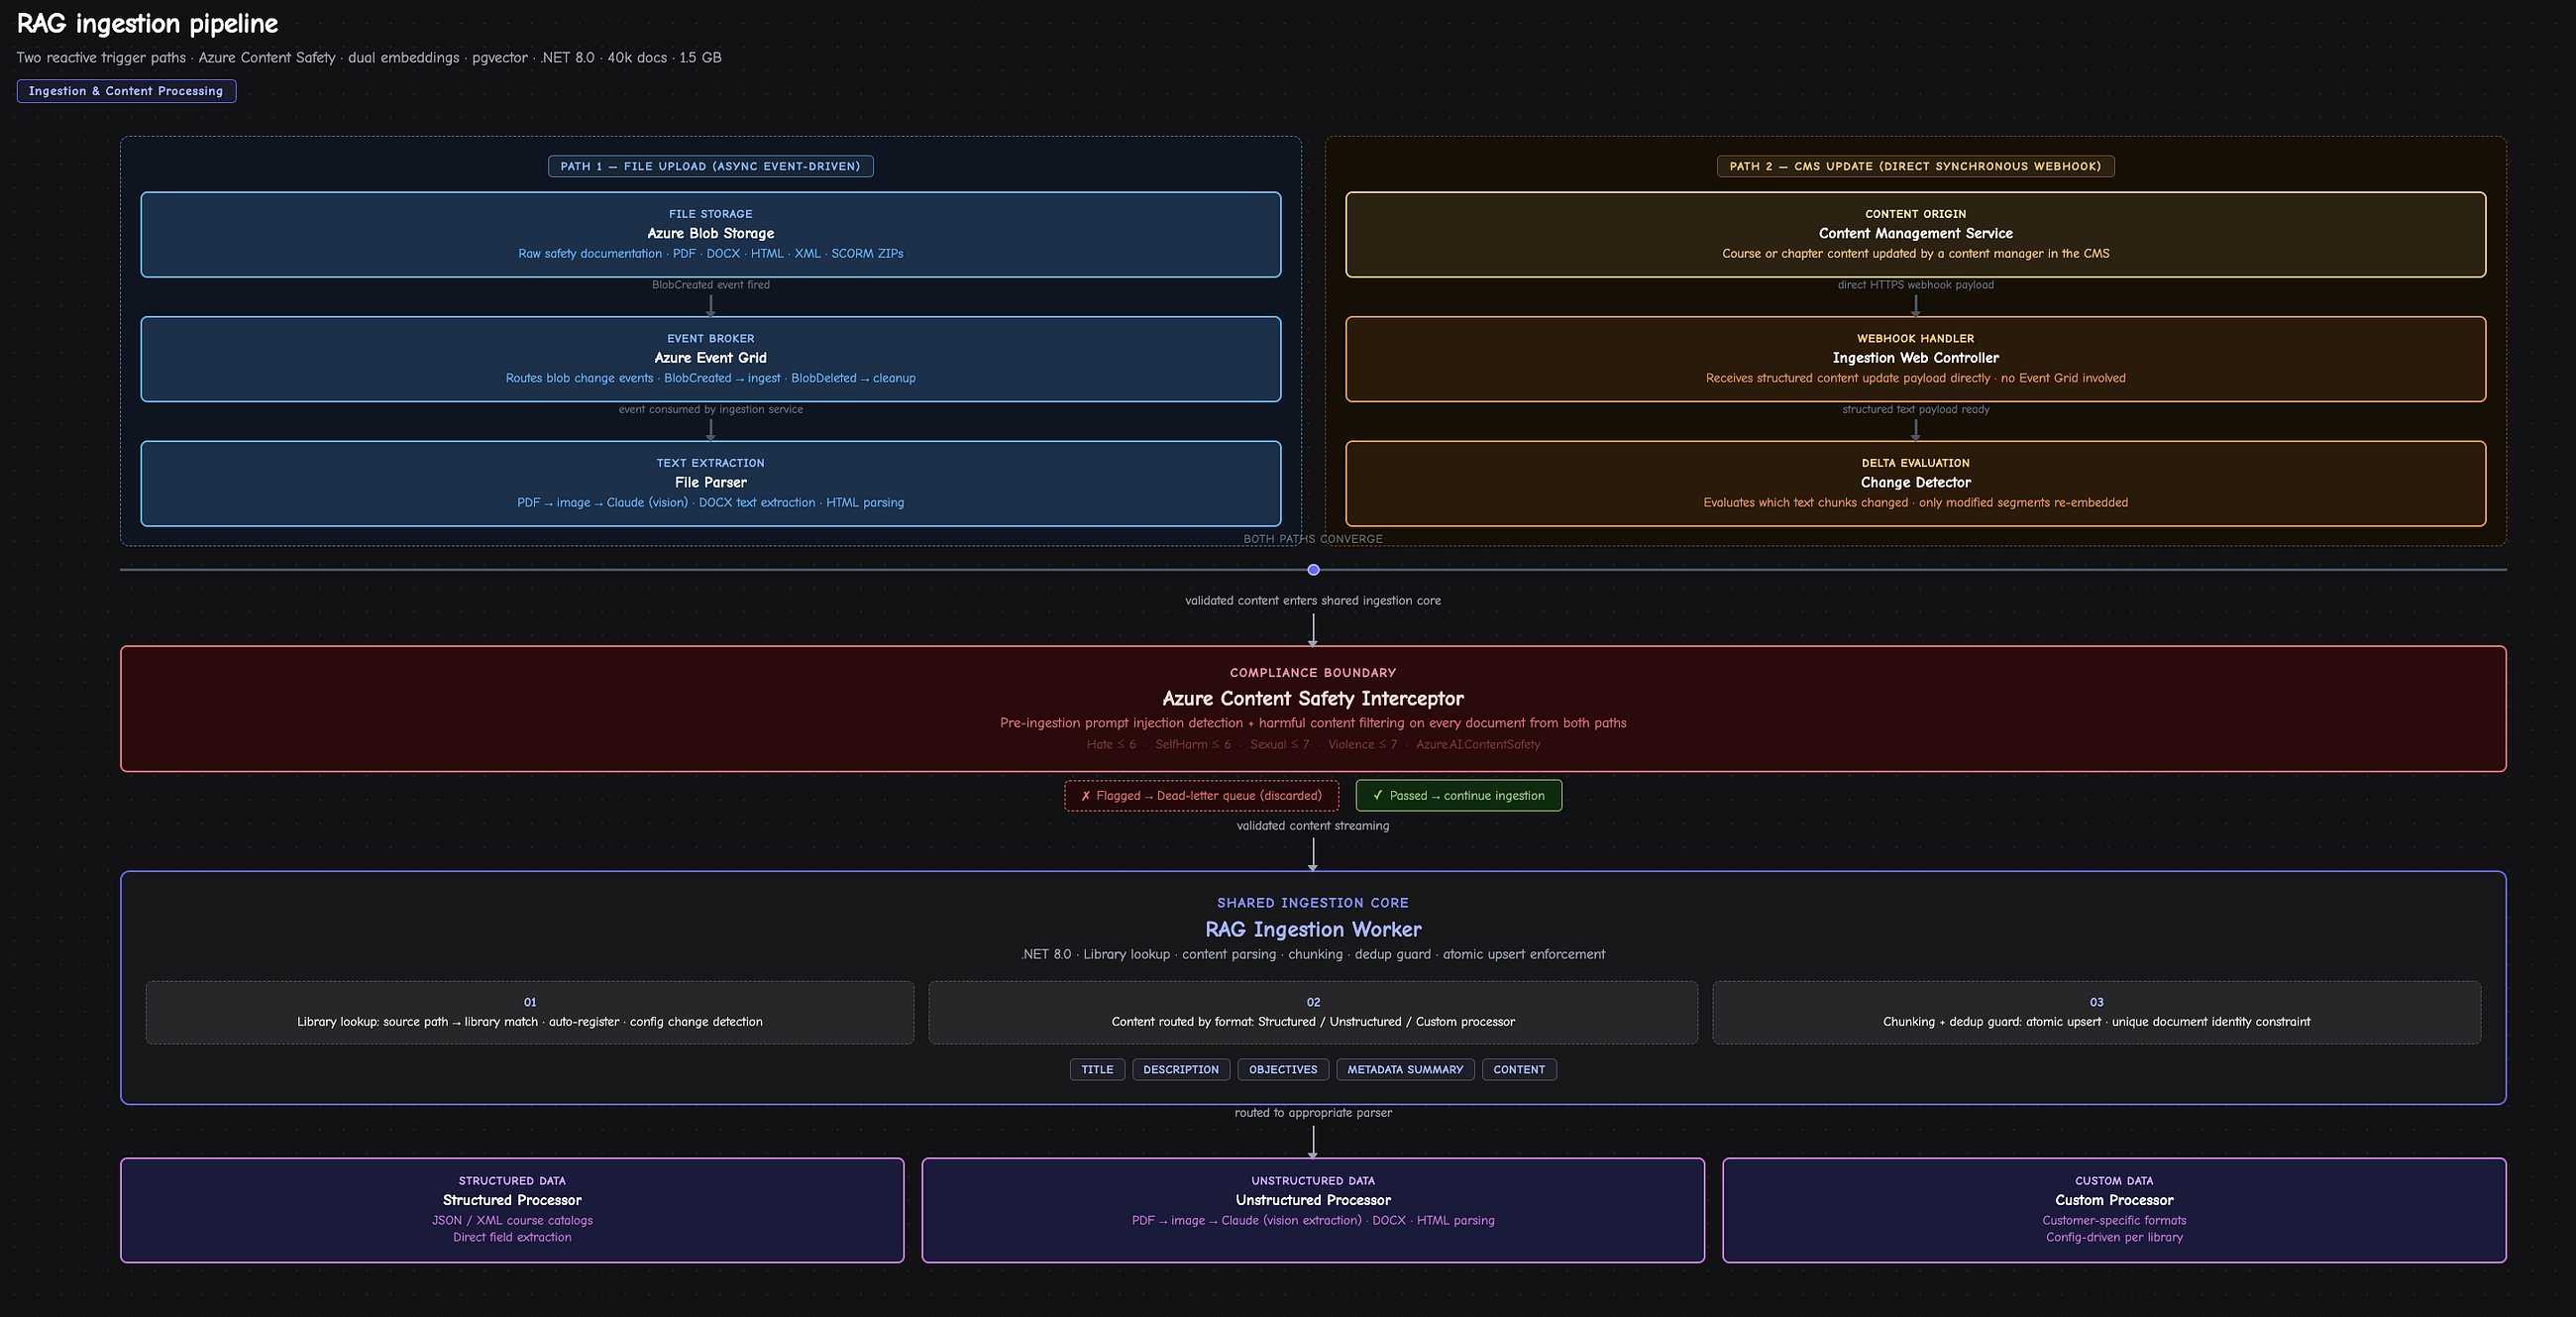Select the Path 1 File Upload label
This screenshot has width=2576, height=1317.
pos(710,166)
